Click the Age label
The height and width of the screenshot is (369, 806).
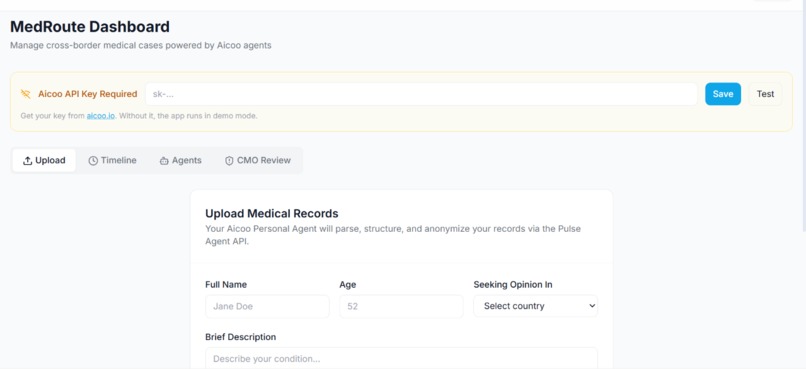click(348, 285)
